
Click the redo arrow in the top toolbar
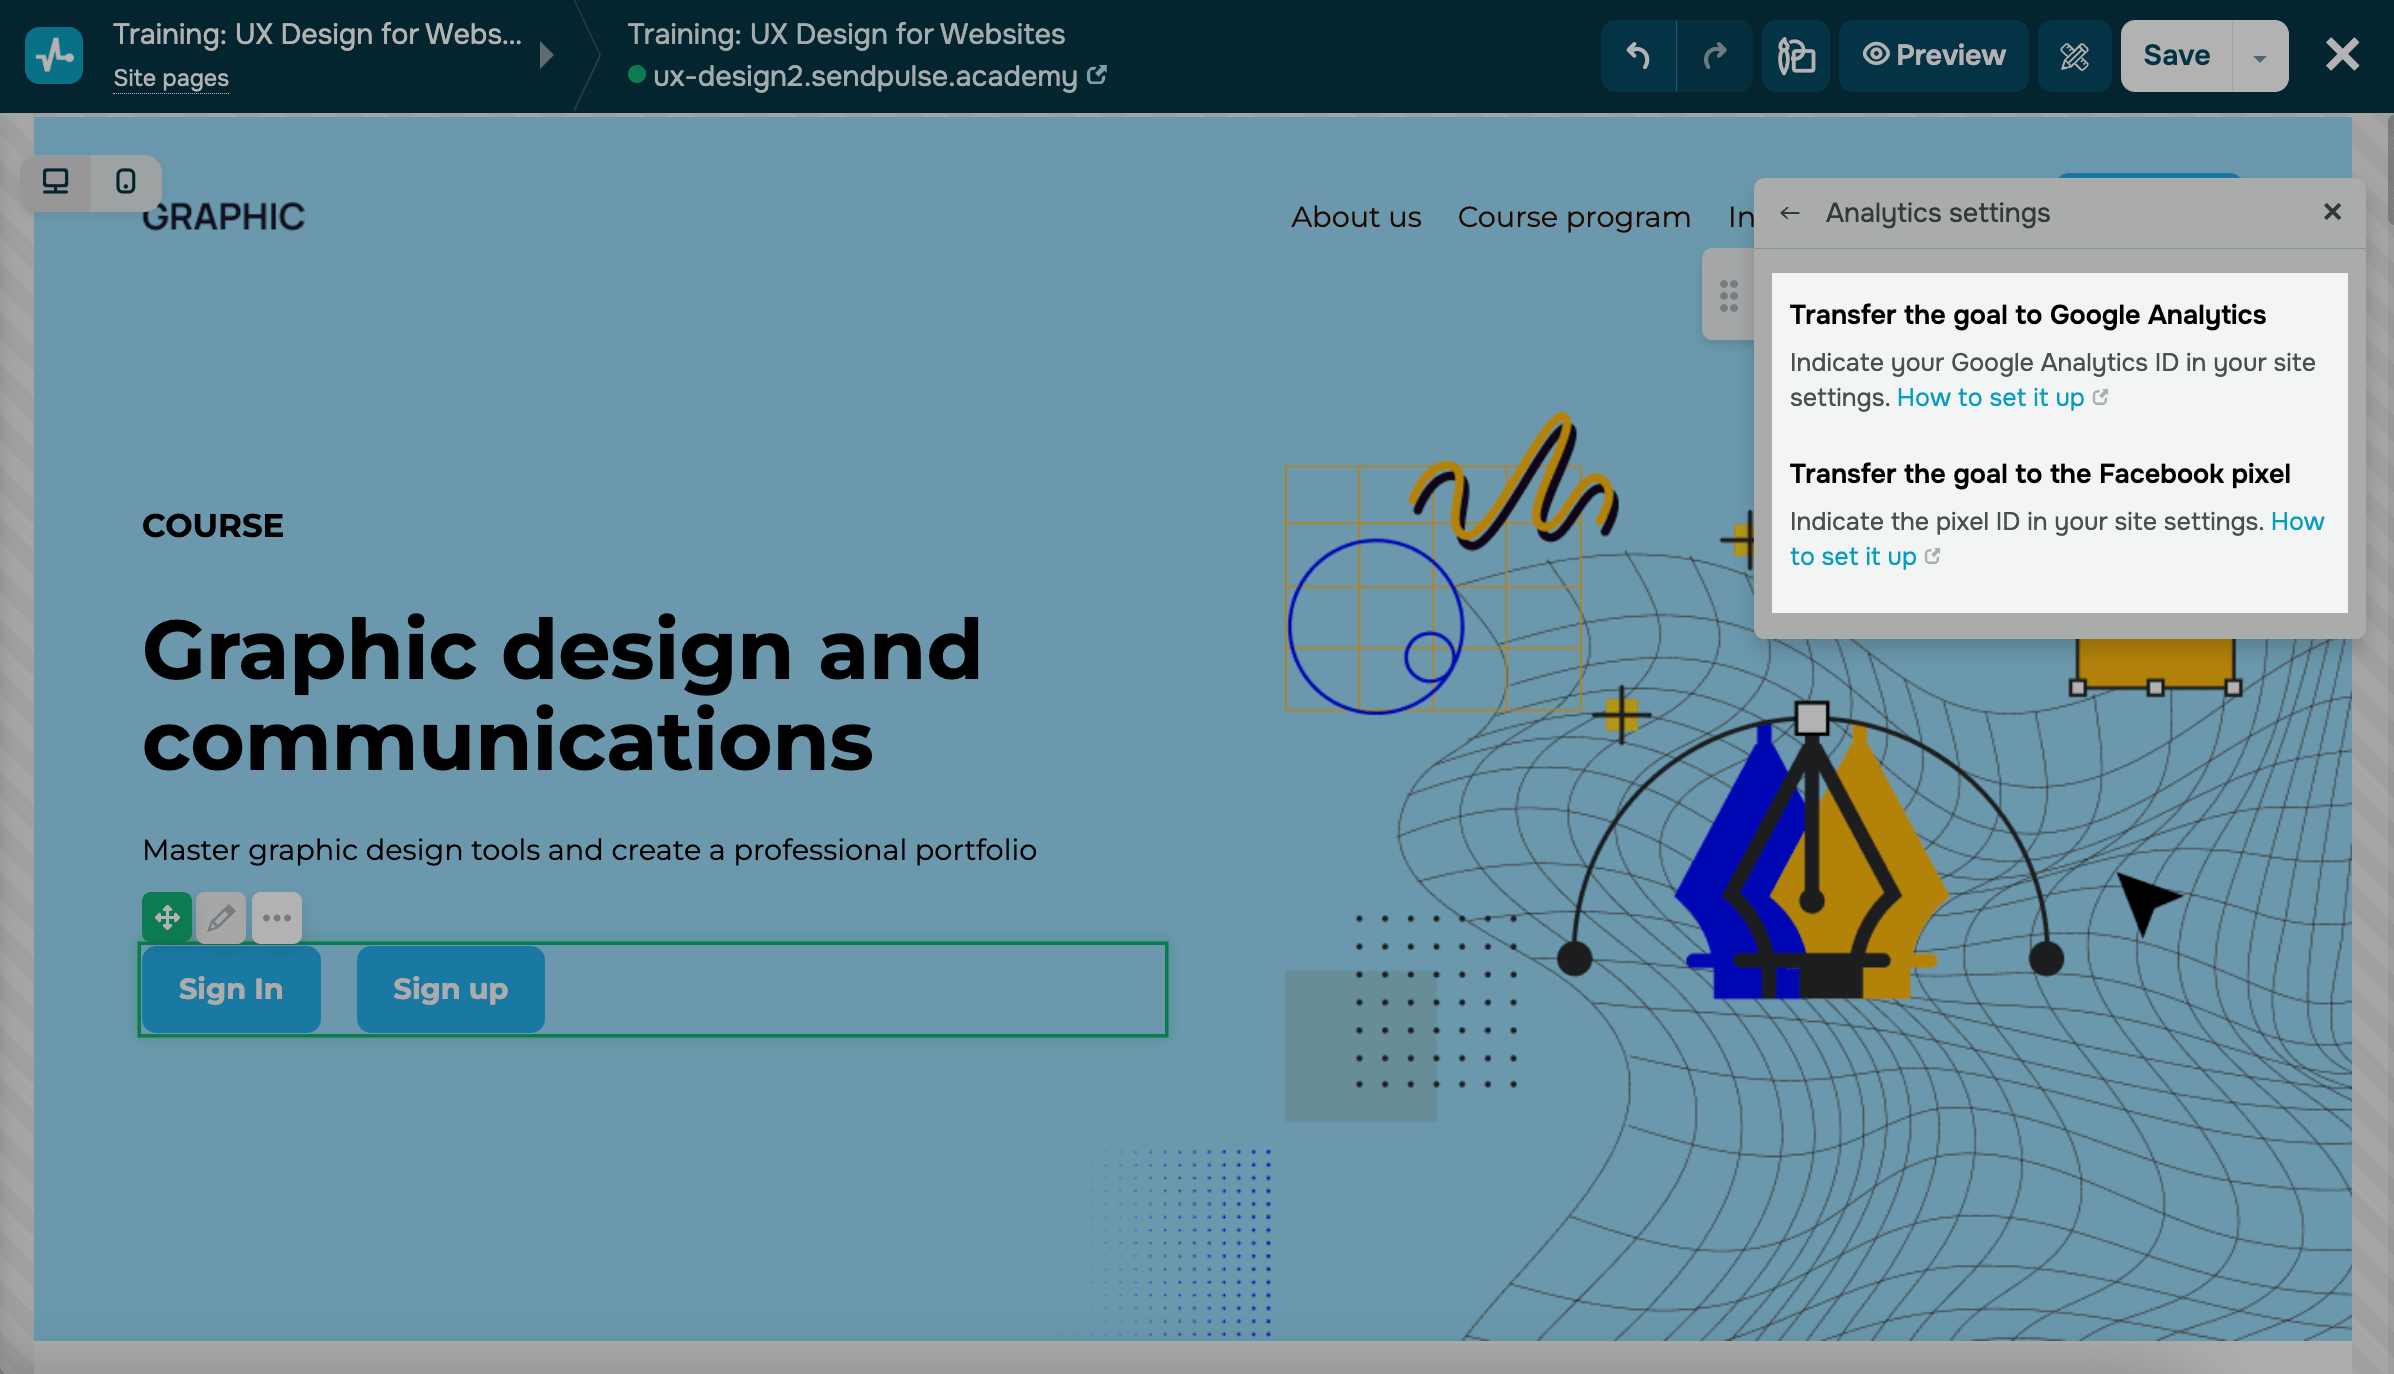click(1715, 56)
